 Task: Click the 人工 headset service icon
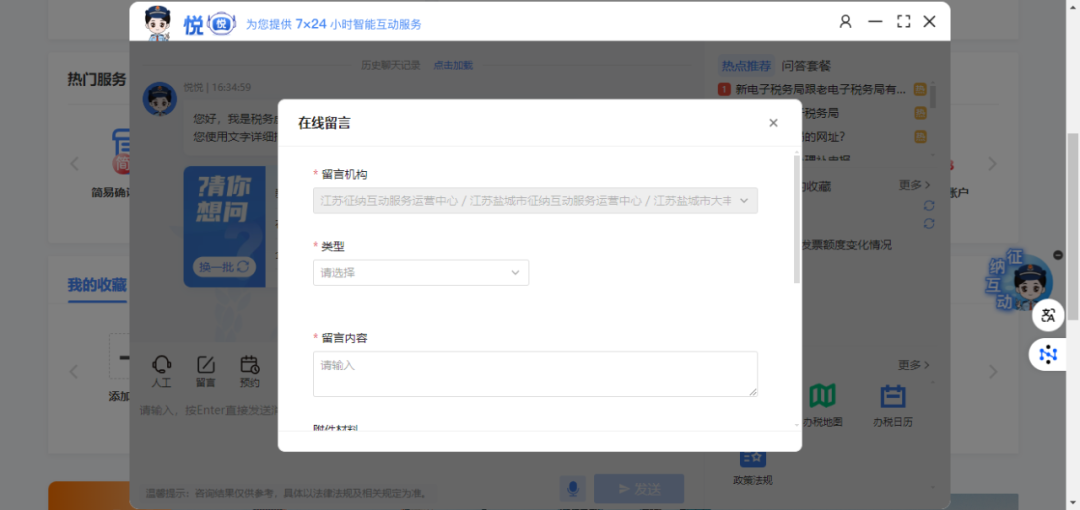pyautogui.click(x=161, y=369)
